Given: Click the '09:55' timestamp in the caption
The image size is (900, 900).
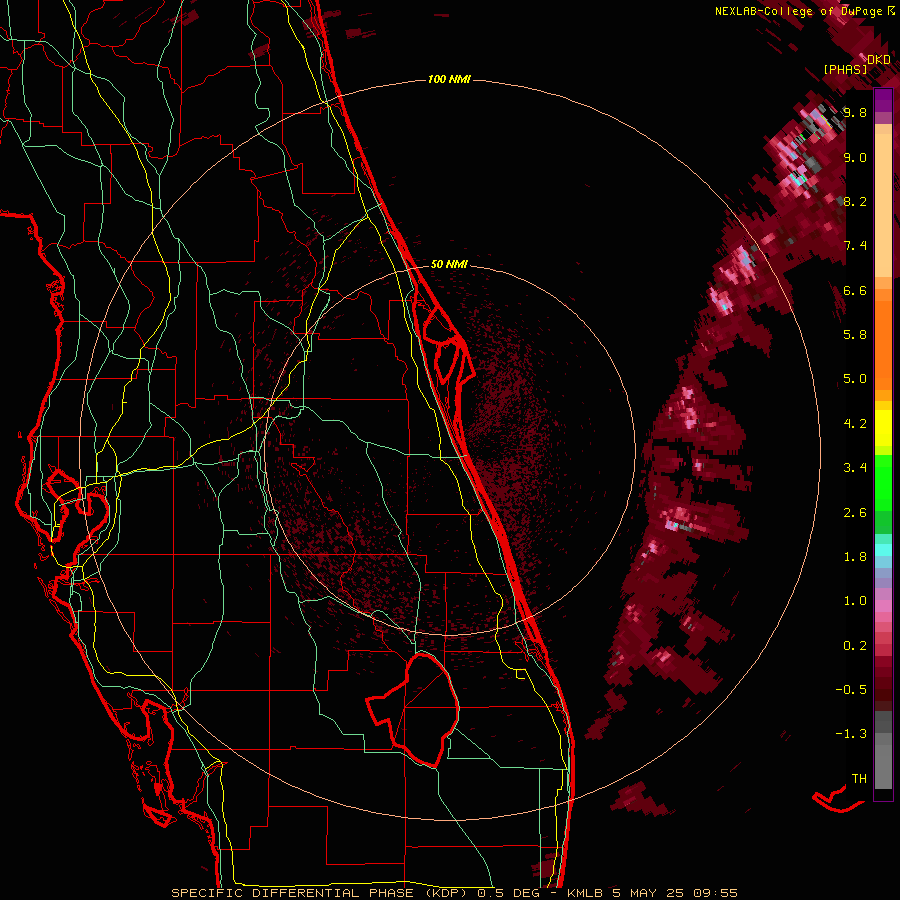Looking at the screenshot, I should tap(715, 893).
